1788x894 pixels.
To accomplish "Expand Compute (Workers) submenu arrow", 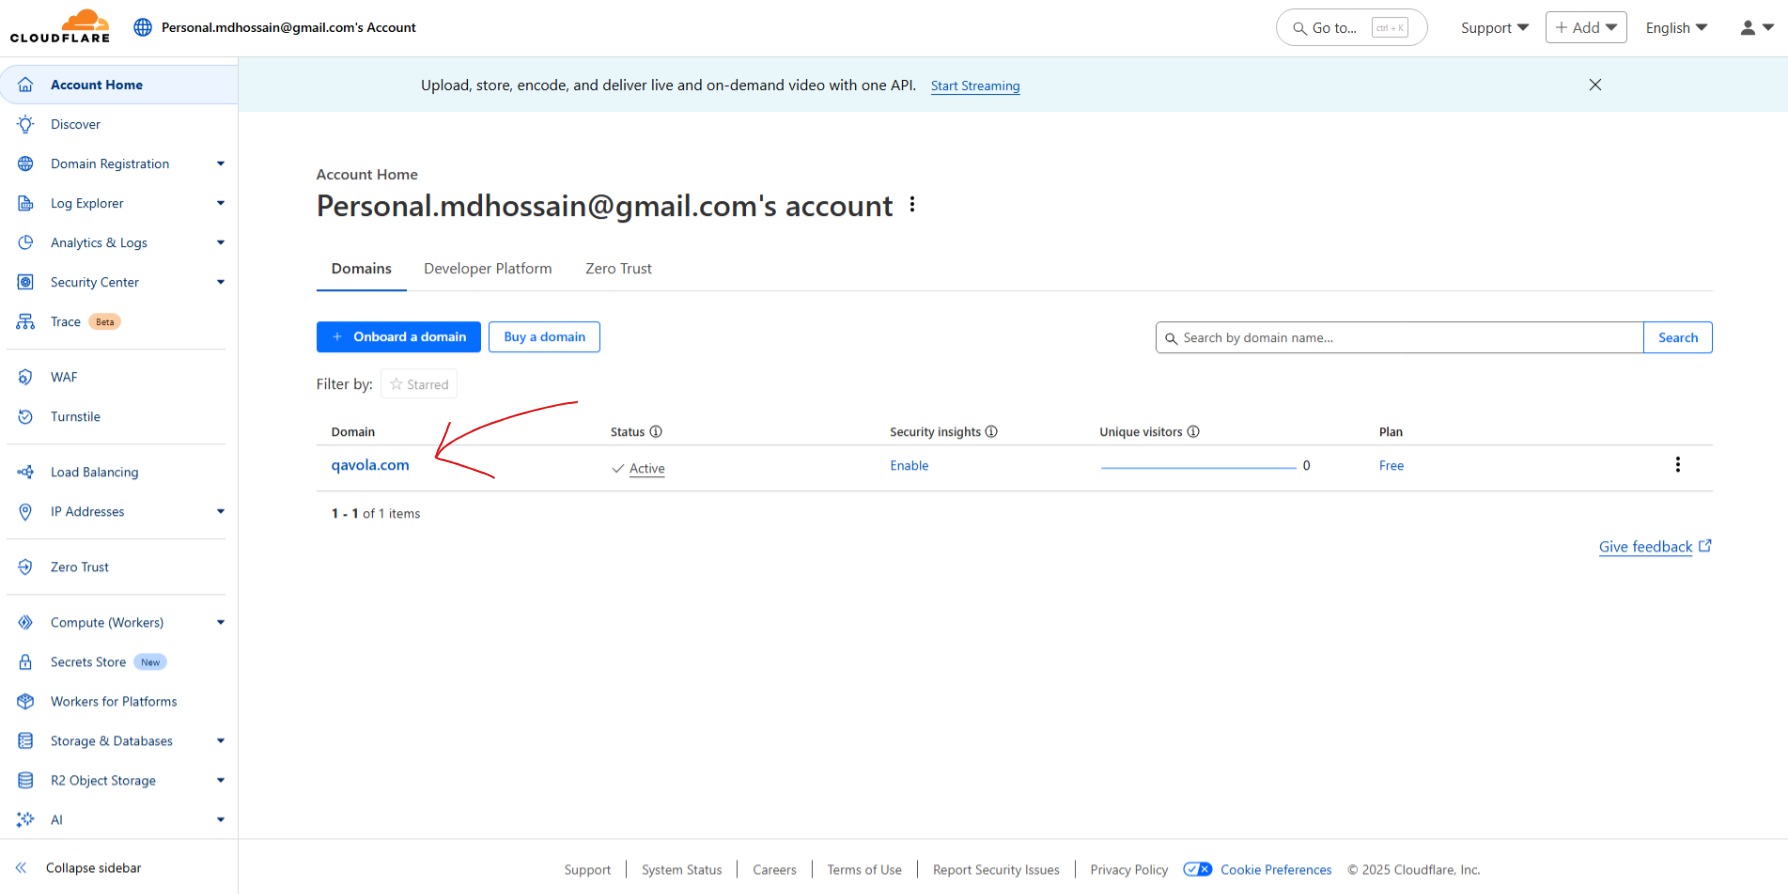I will (221, 622).
